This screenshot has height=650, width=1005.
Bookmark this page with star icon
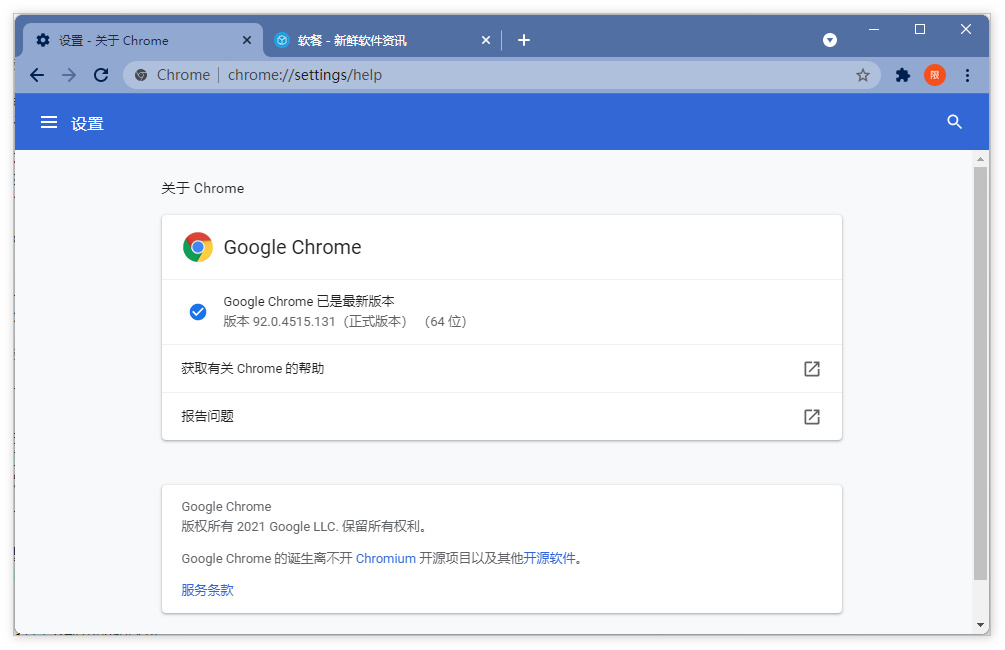(863, 75)
